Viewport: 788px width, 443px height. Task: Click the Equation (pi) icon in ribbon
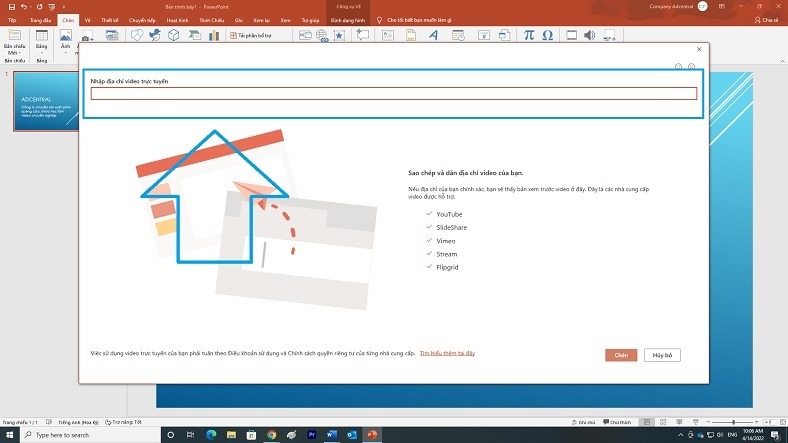point(530,35)
